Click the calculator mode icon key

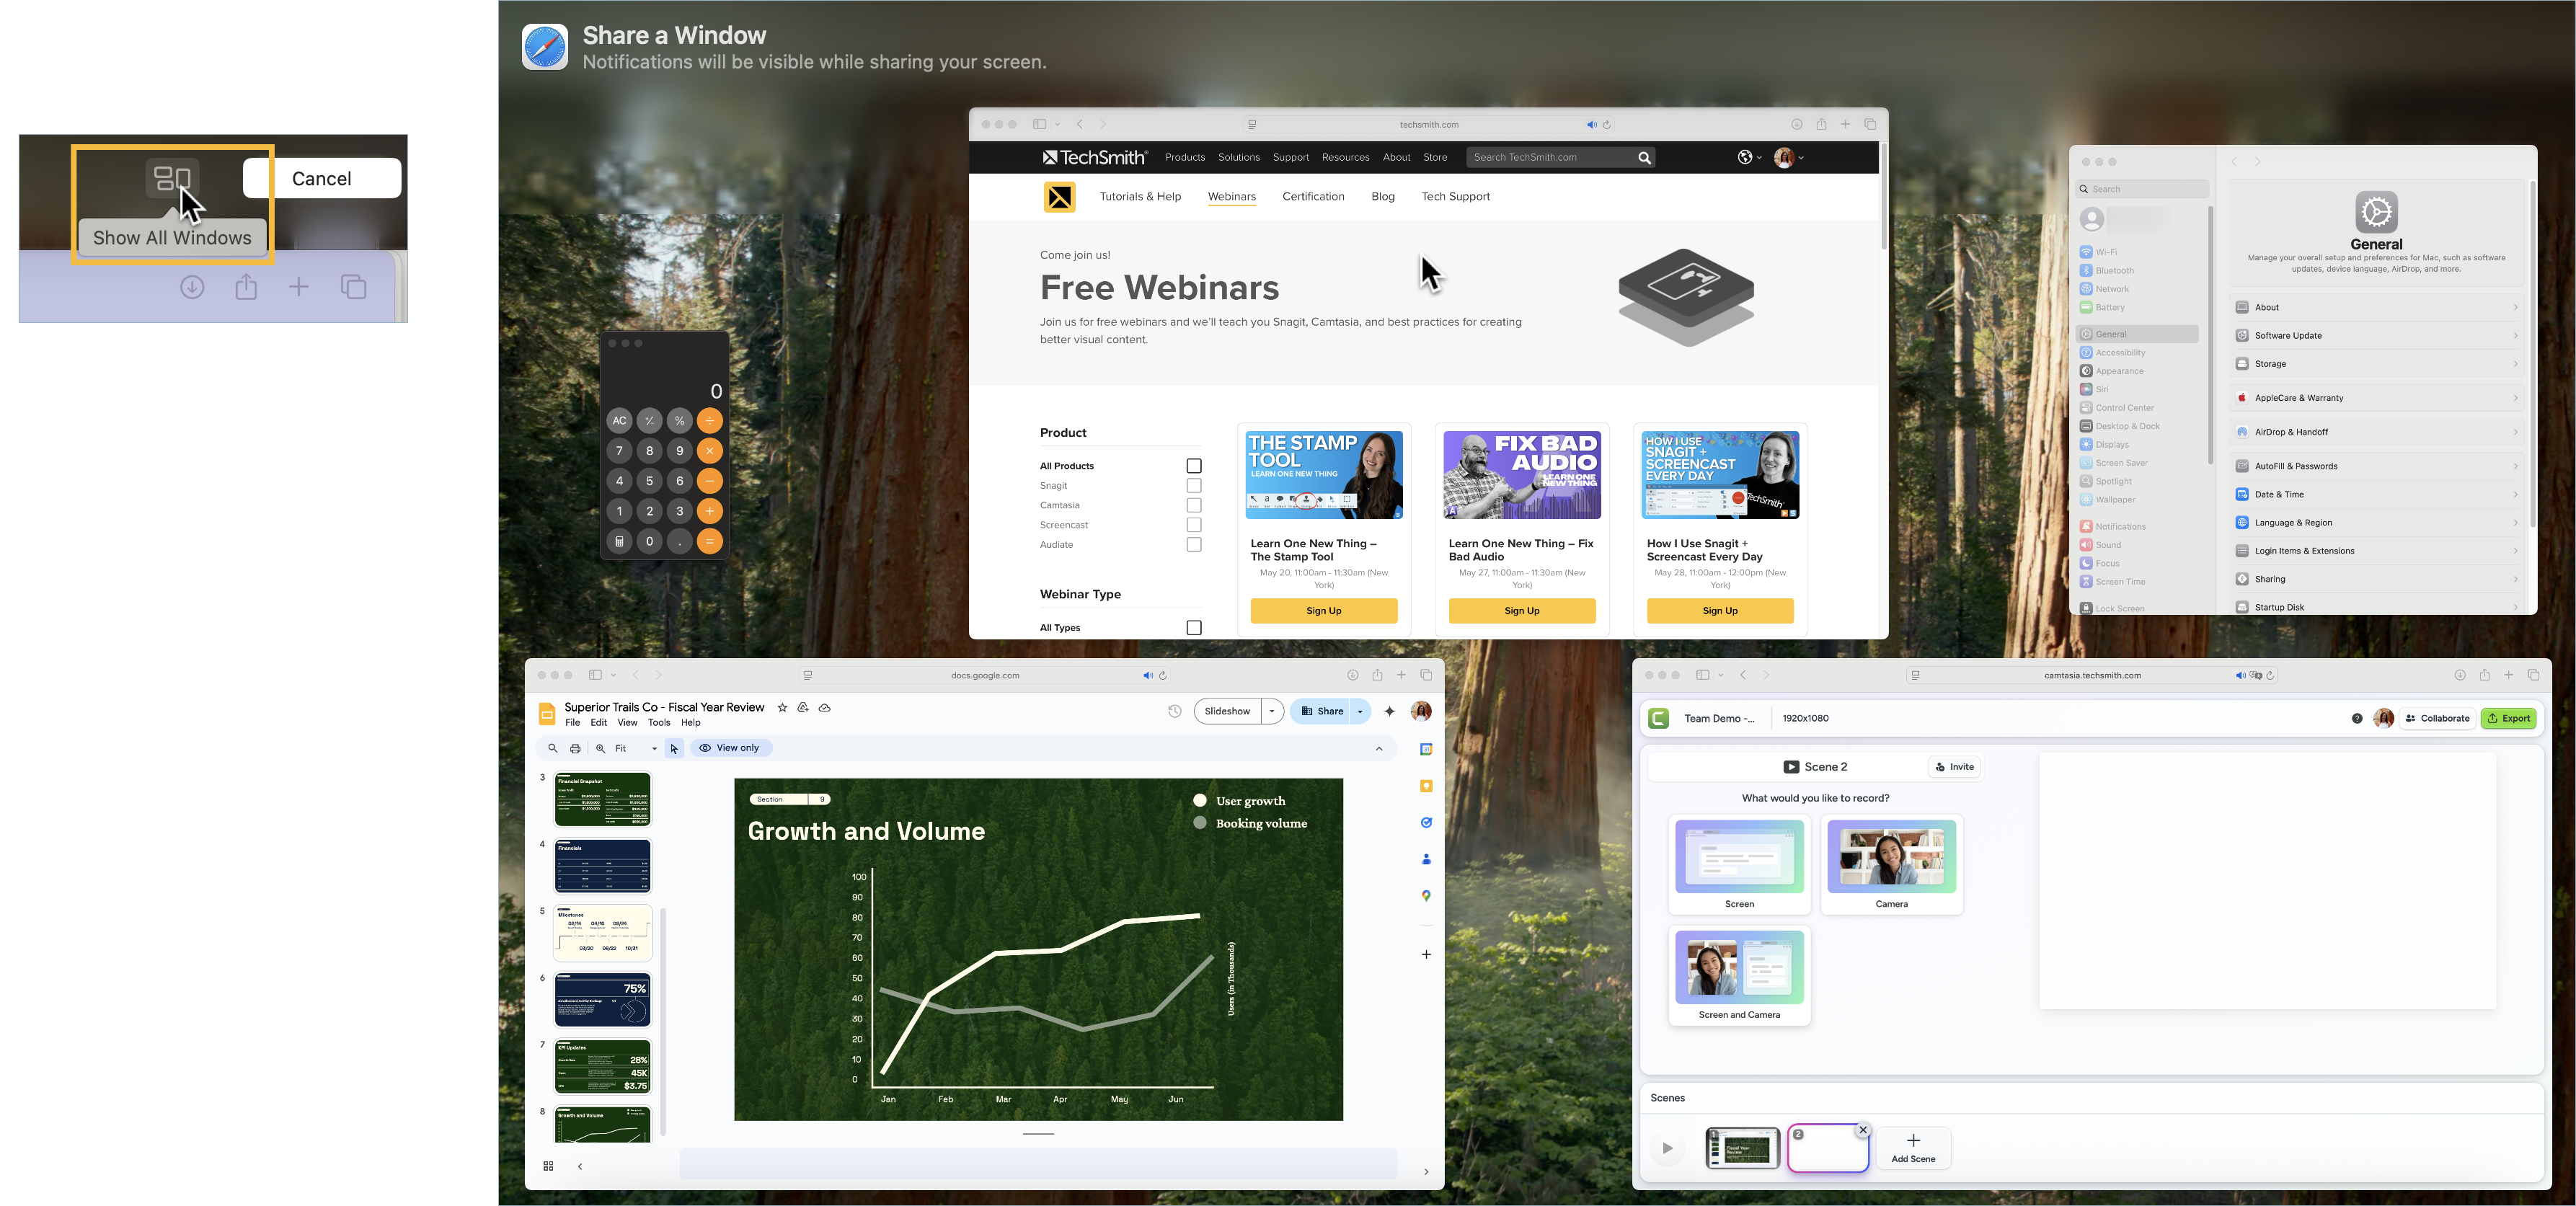pyautogui.click(x=620, y=541)
